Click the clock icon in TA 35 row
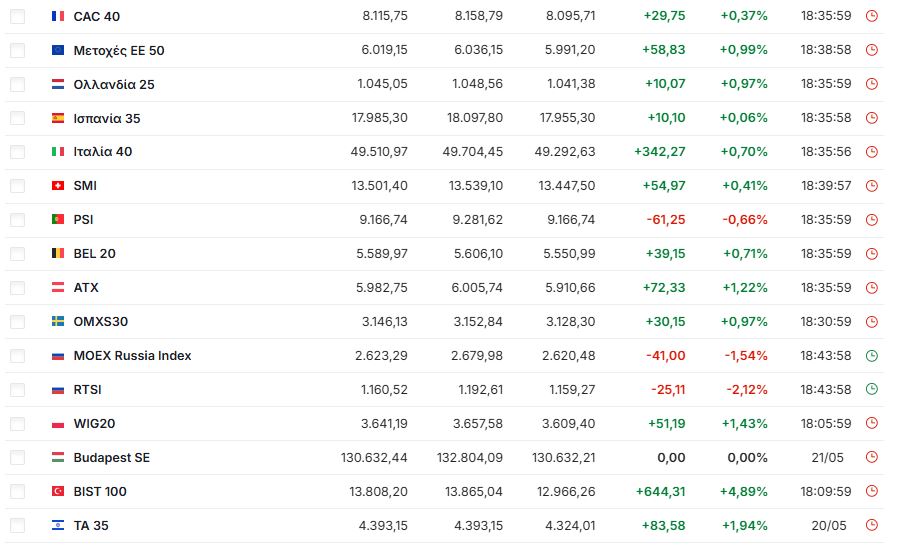The image size is (907, 545). tap(871, 525)
